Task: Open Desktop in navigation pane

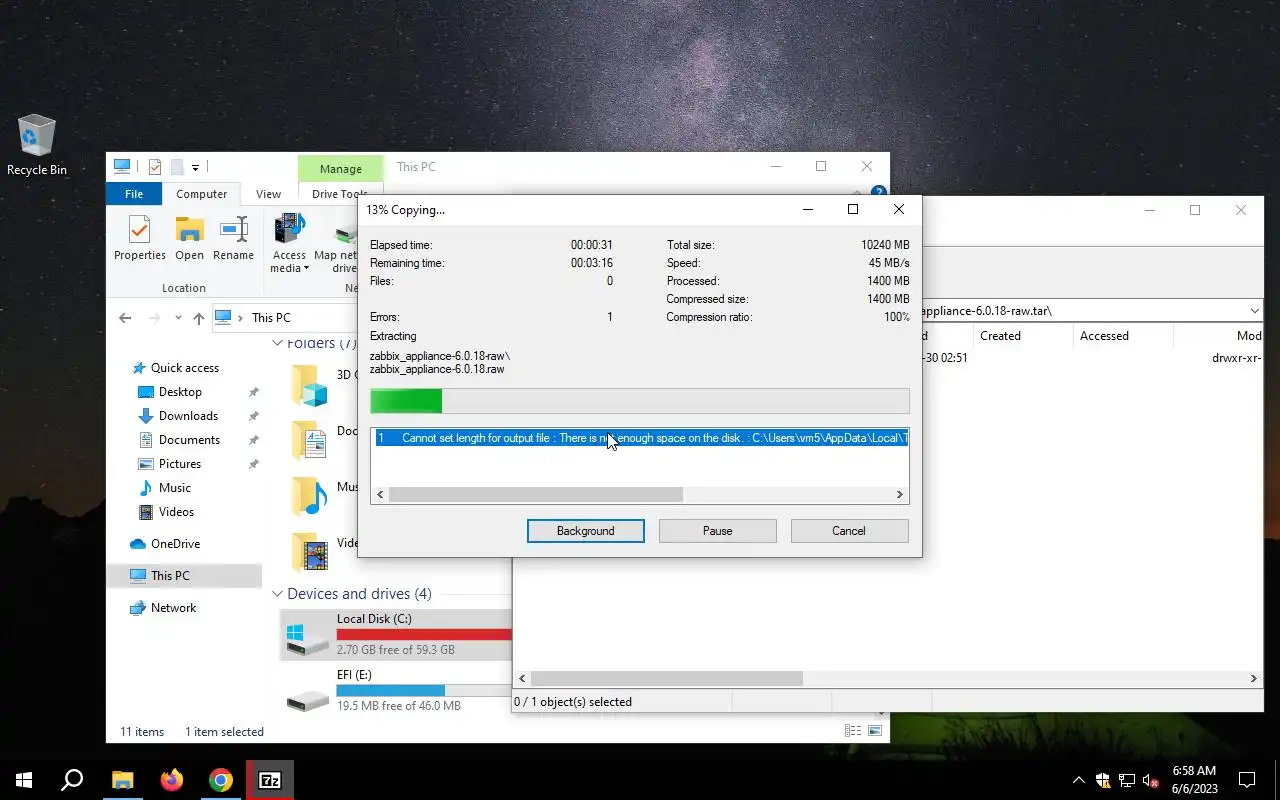Action: (x=180, y=392)
